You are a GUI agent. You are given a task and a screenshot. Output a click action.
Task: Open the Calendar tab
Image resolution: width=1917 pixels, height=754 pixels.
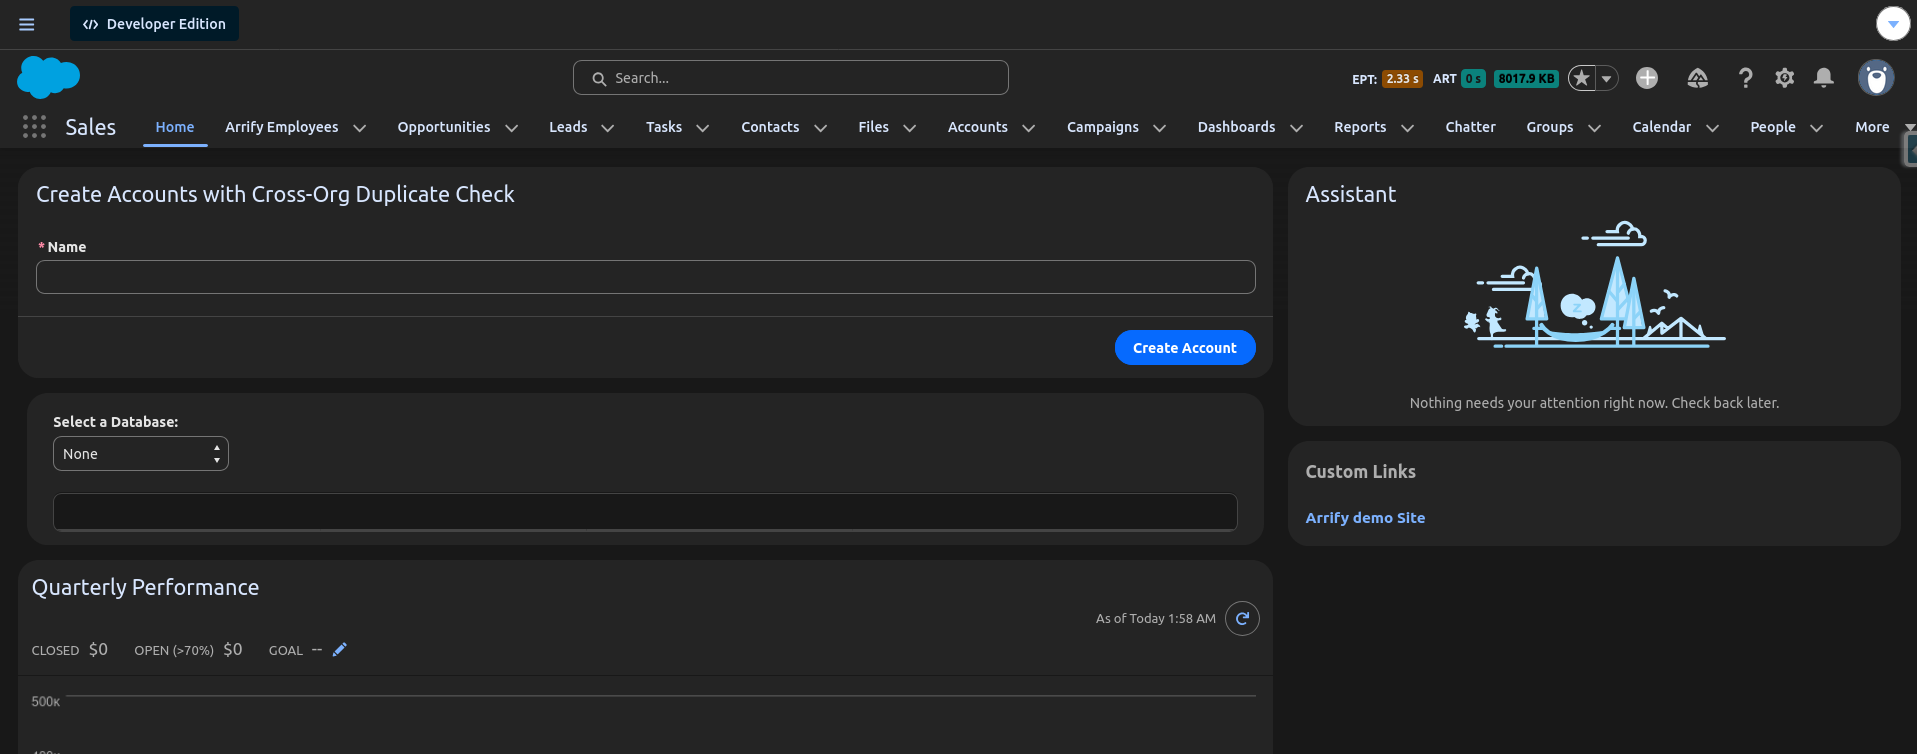(1662, 127)
